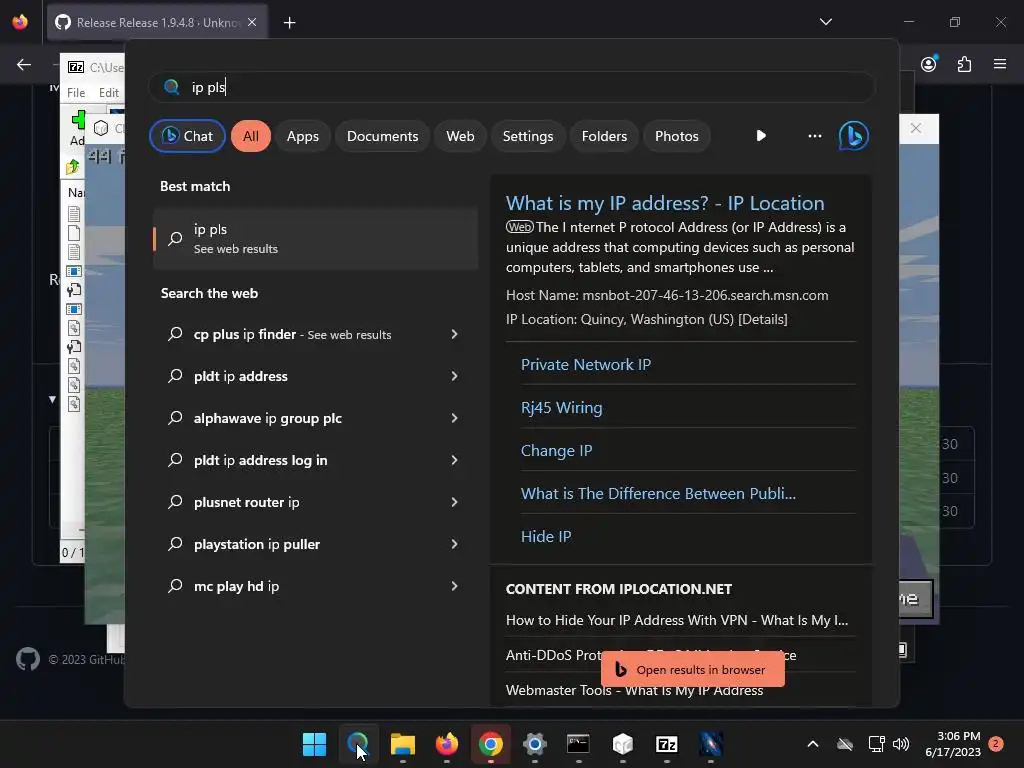The height and width of the screenshot is (768, 1024).
Task: Open a new browser tab
Action: click(289, 23)
